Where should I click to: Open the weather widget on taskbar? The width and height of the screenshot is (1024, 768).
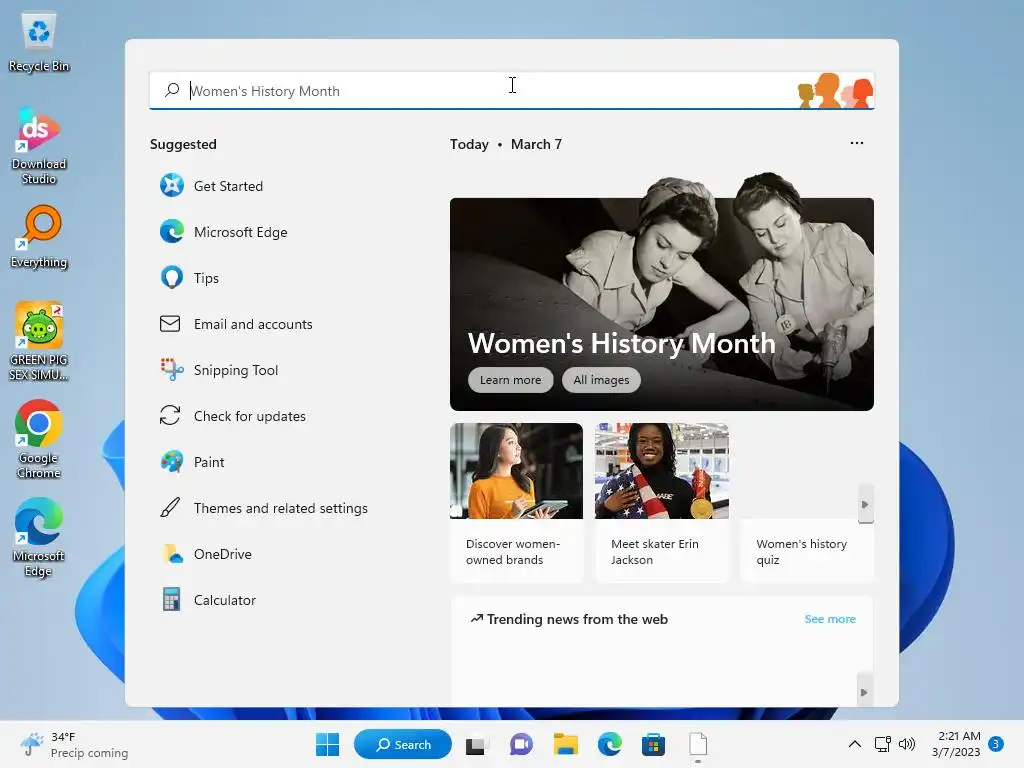(74, 744)
